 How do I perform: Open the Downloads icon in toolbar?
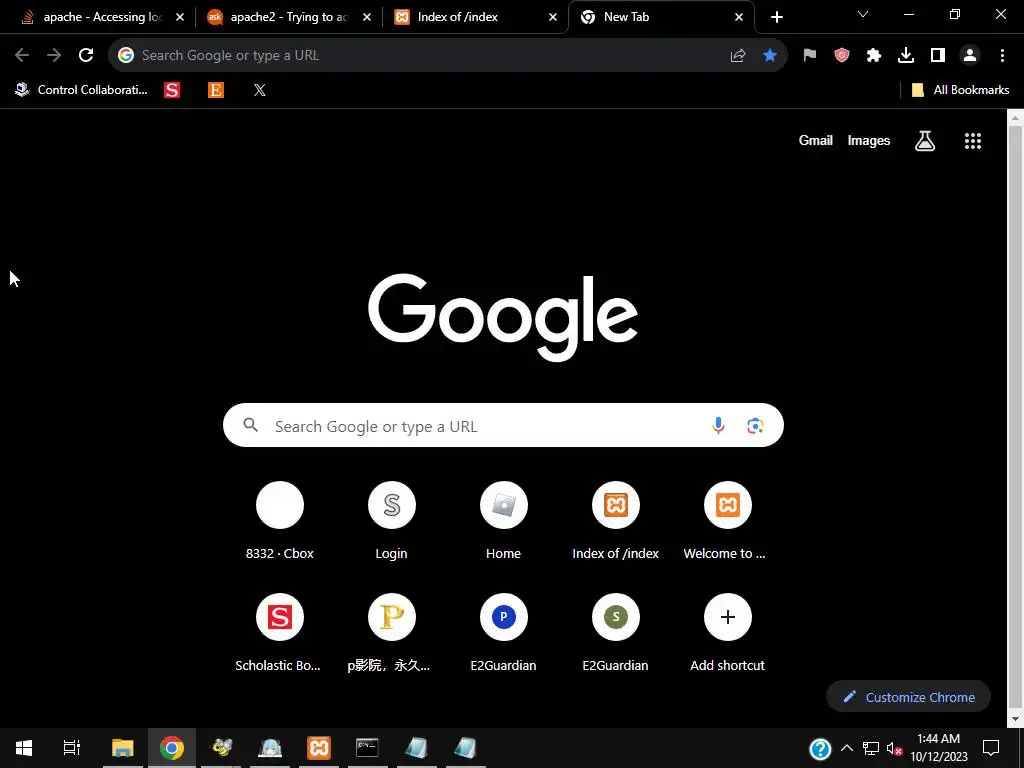906,56
